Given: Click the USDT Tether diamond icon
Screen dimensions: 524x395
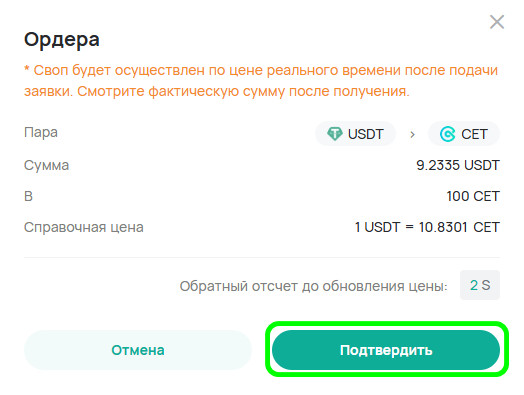Looking at the screenshot, I should click(335, 134).
